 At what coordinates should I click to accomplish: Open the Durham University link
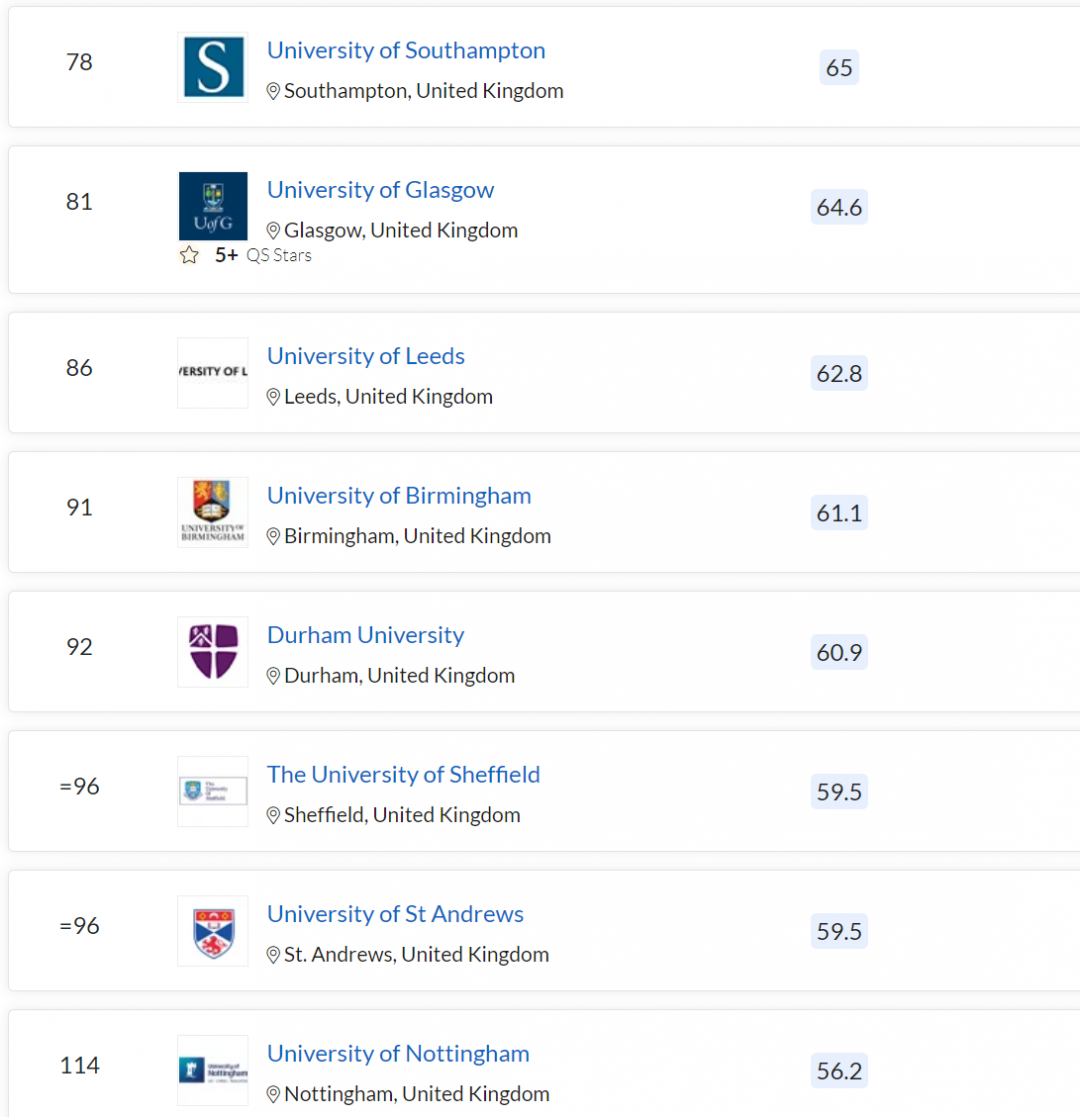click(366, 635)
